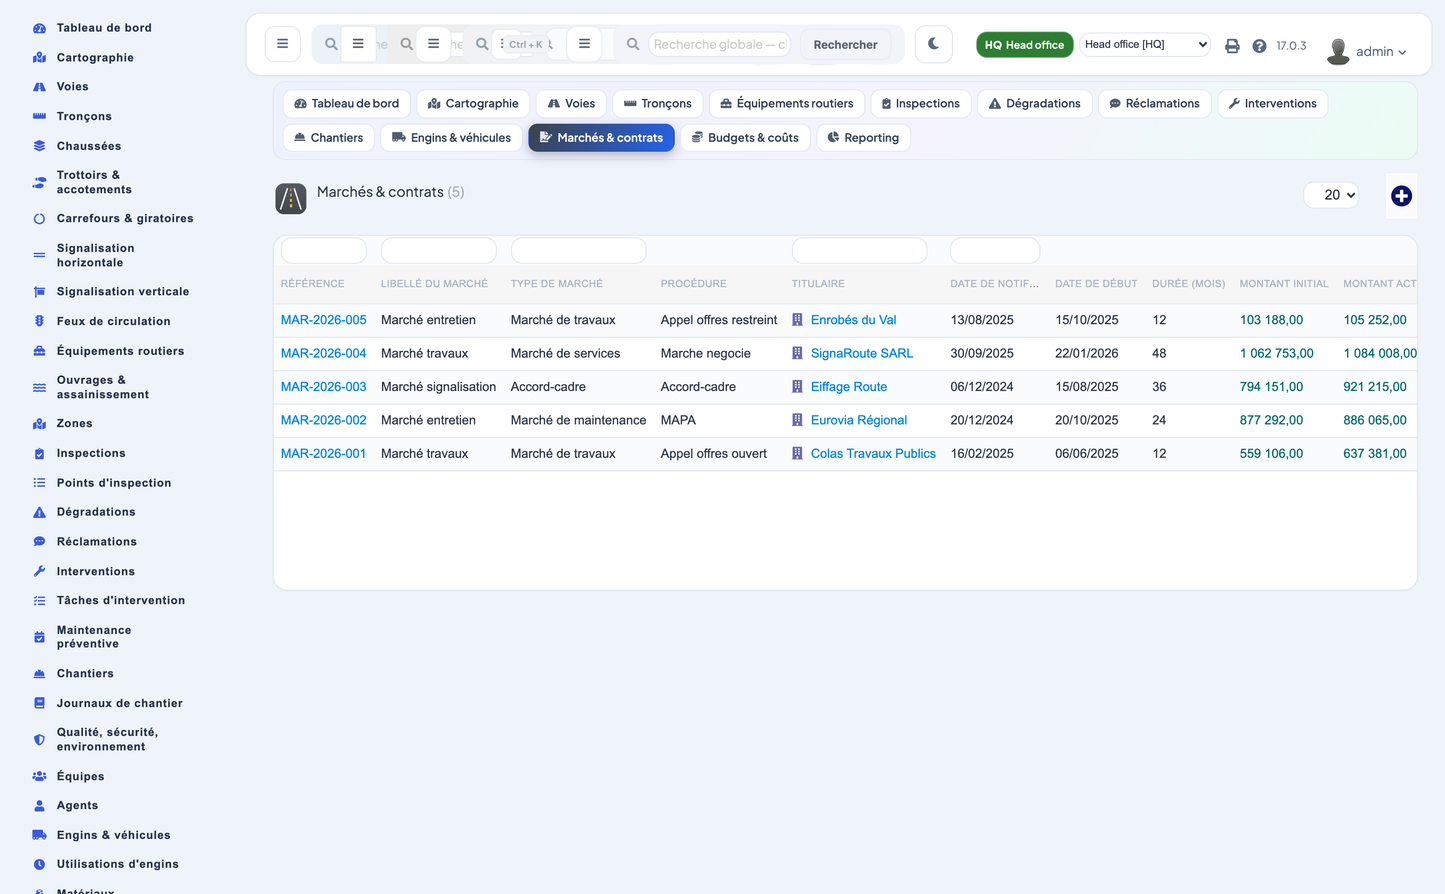Open Feux de circulation in the sidebar
Screen dimensions: 1445x894
pos(113,321)
